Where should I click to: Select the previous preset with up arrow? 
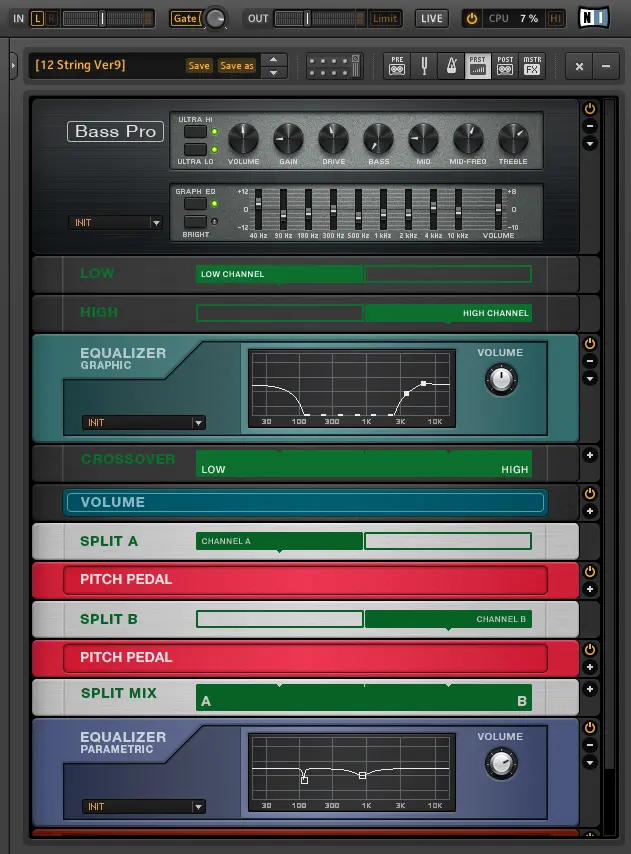(274, 59)
